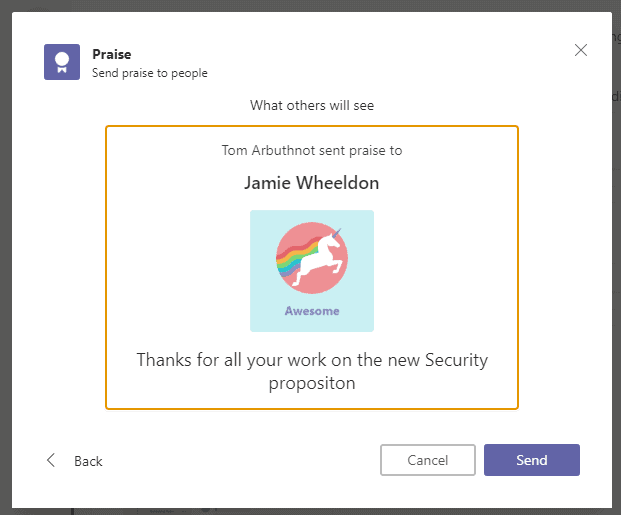Click the 'Thanks for all your work' message line

tap(312, 360)
